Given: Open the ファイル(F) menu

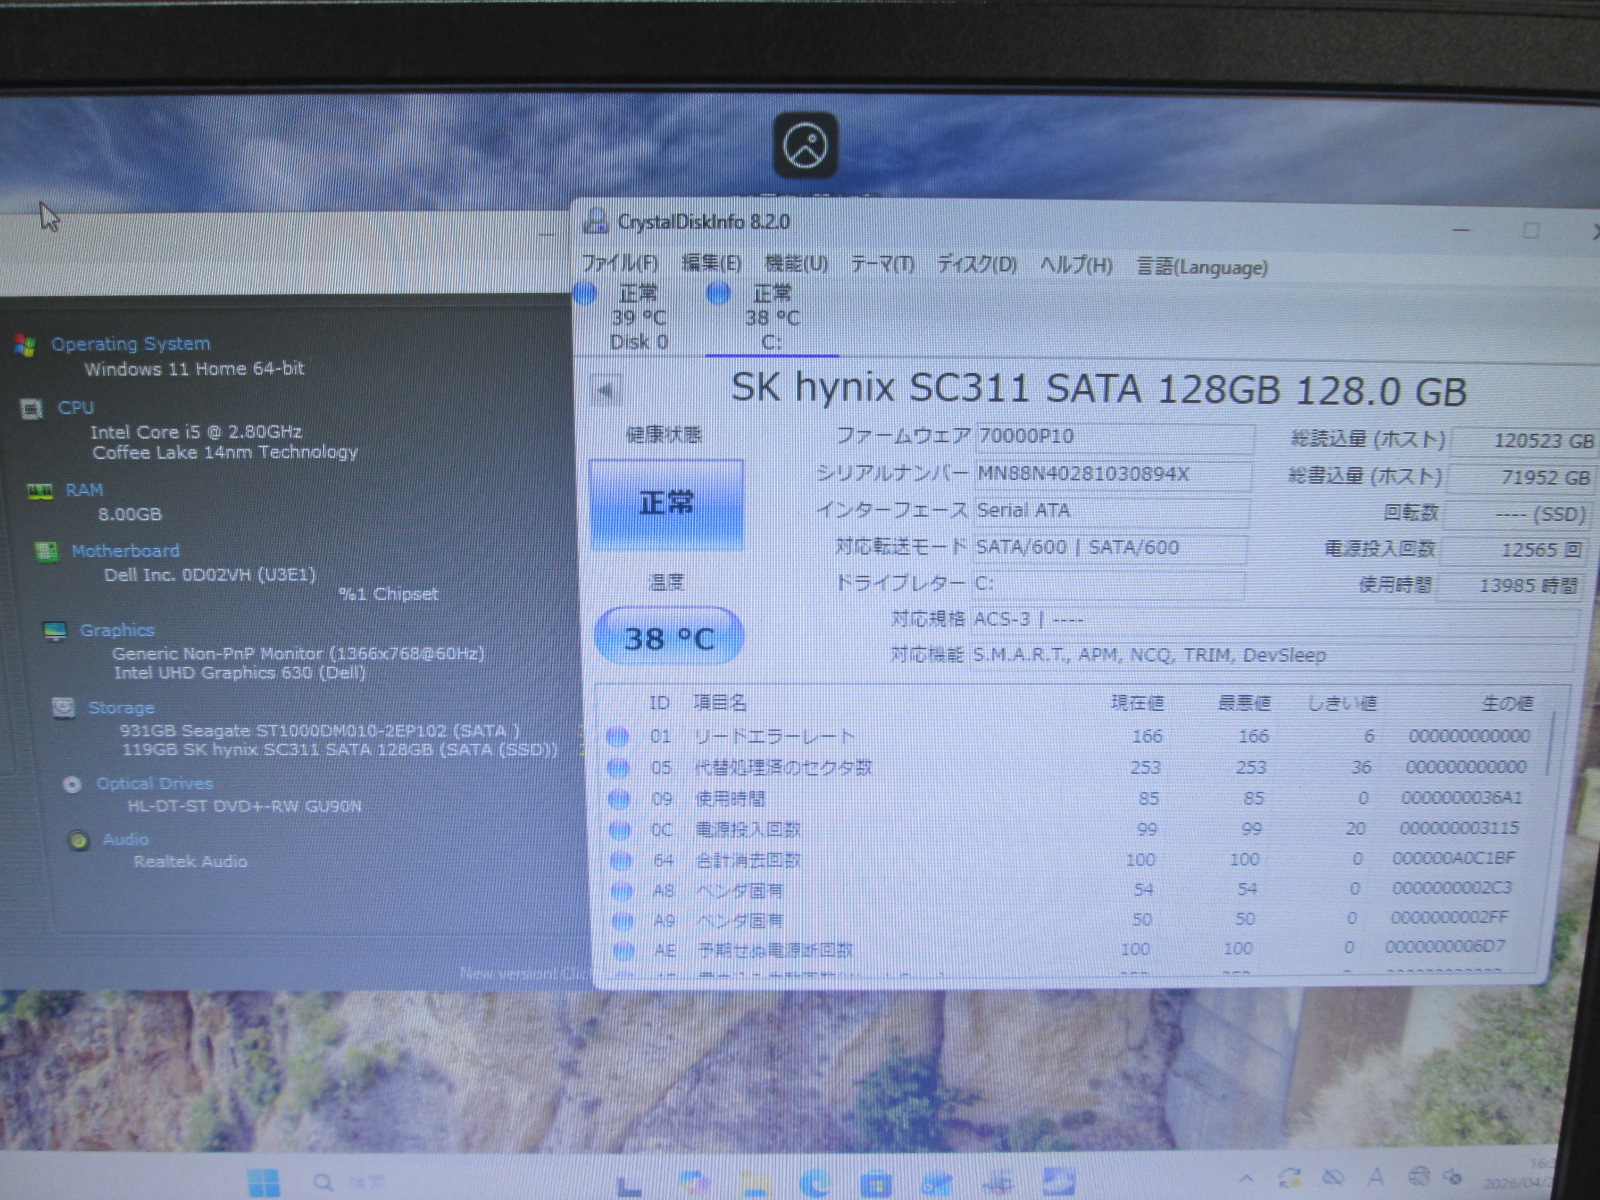Looking at the screenshot, I should 620,264.
